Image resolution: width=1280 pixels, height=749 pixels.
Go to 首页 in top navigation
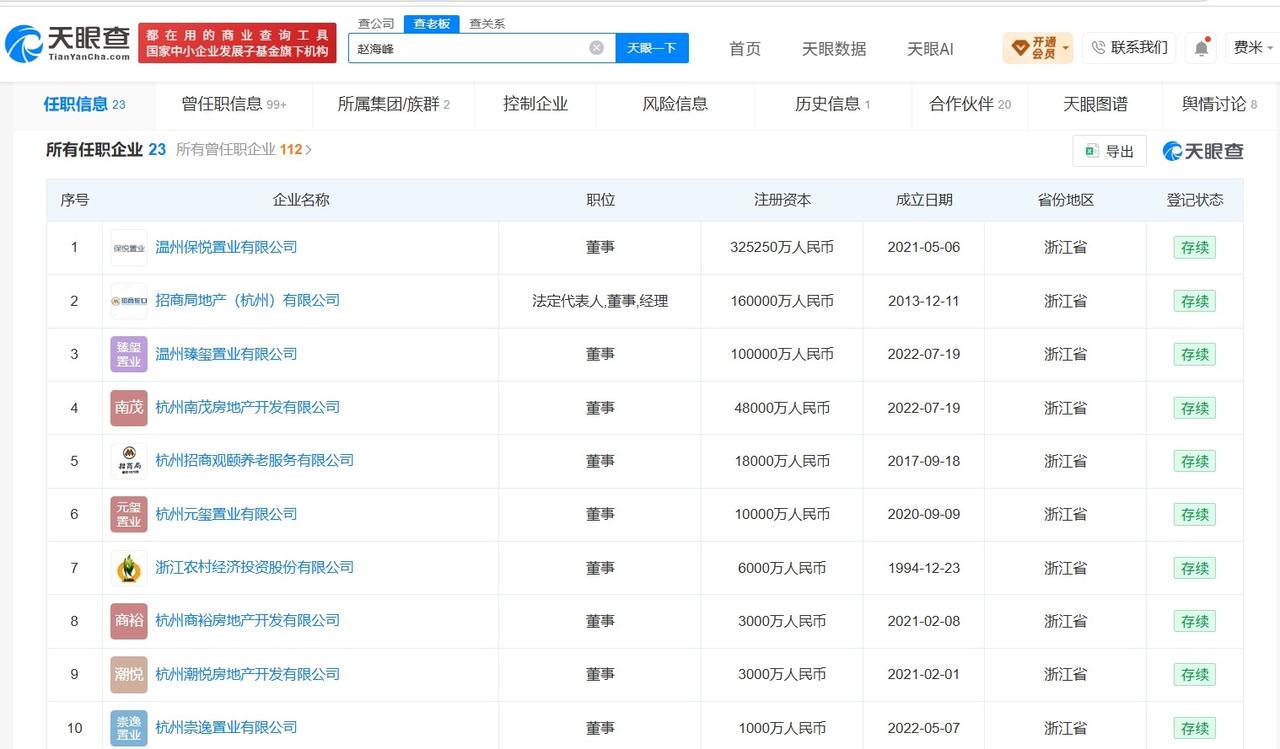coord(744,48)
